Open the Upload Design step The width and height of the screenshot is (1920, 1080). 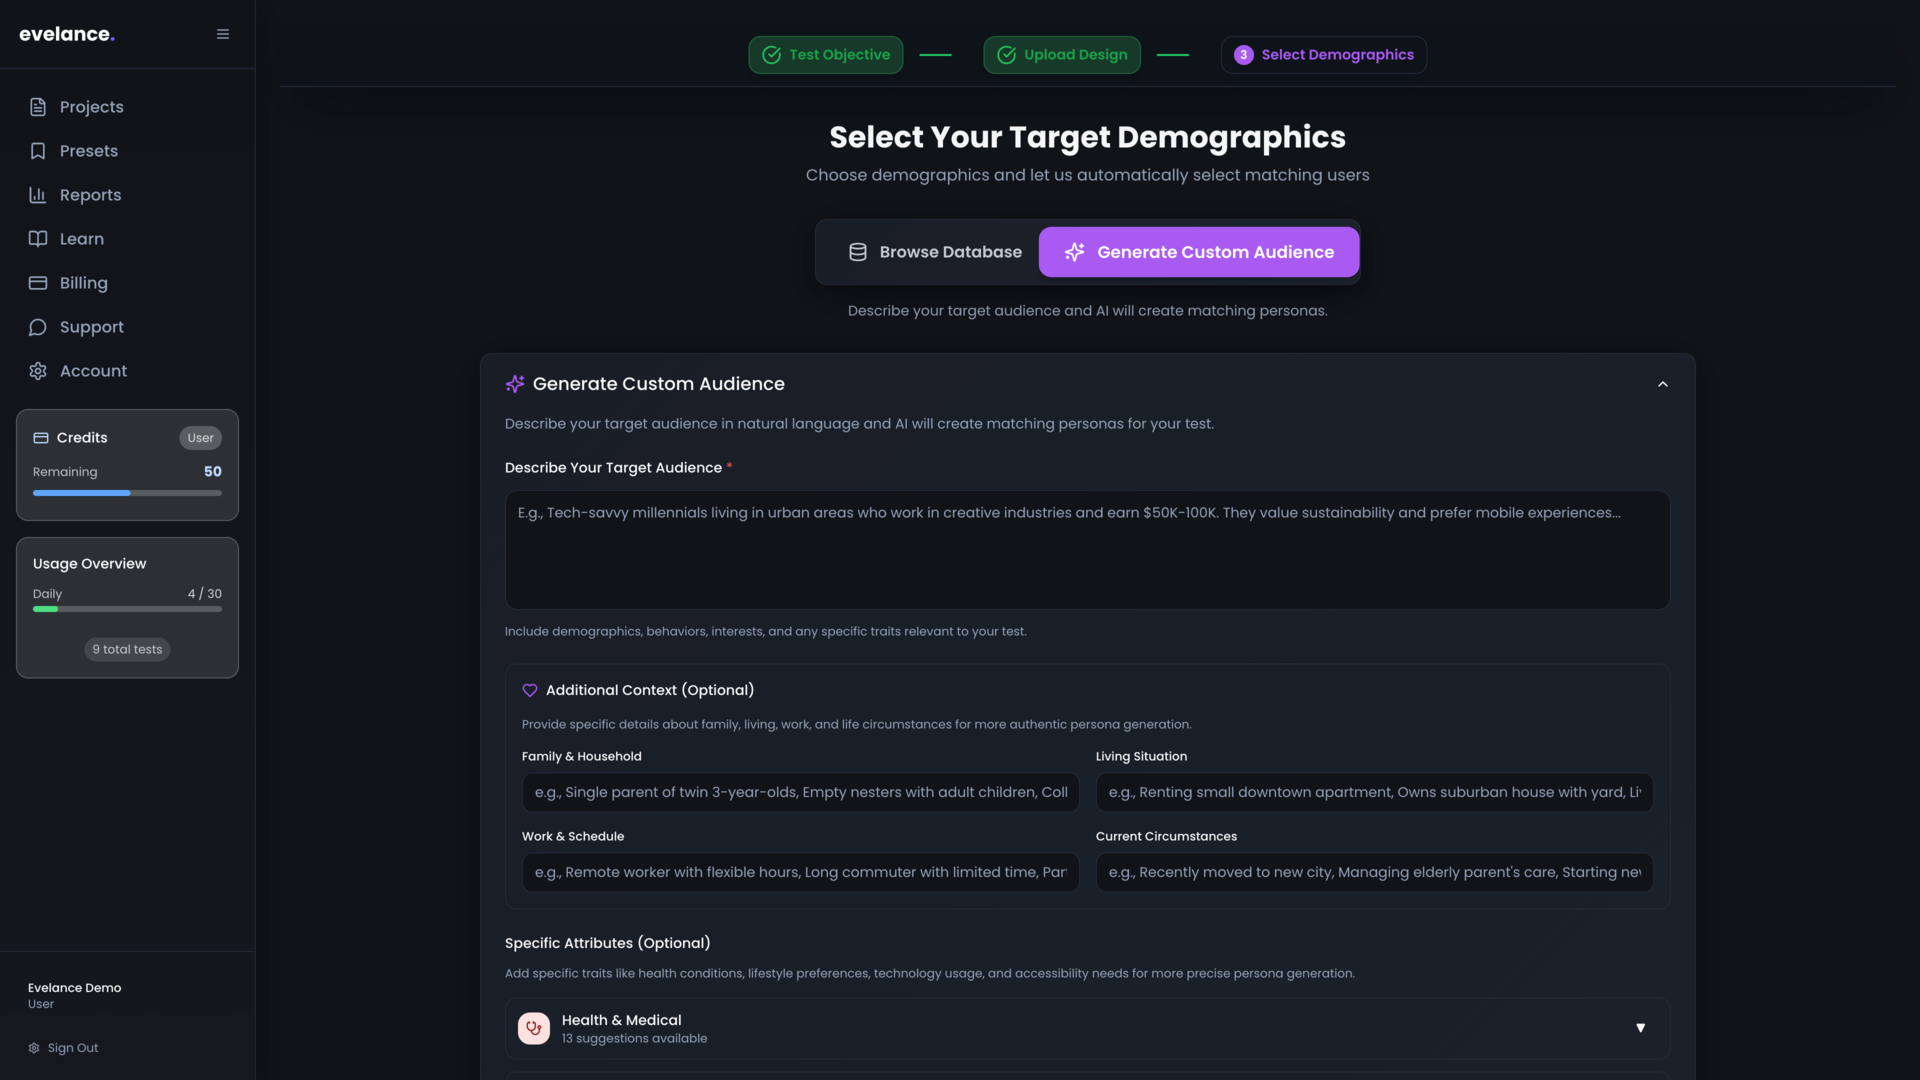[1062, 55]
